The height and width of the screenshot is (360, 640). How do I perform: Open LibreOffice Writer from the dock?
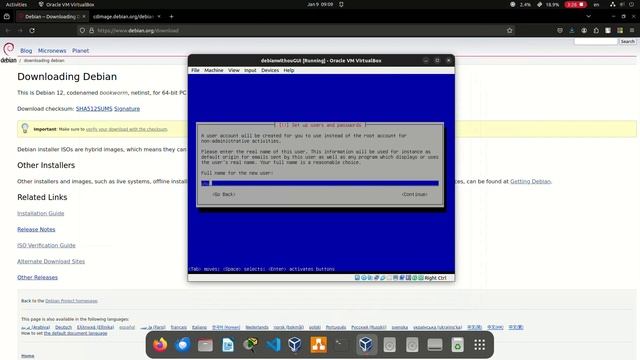(228, 345)
